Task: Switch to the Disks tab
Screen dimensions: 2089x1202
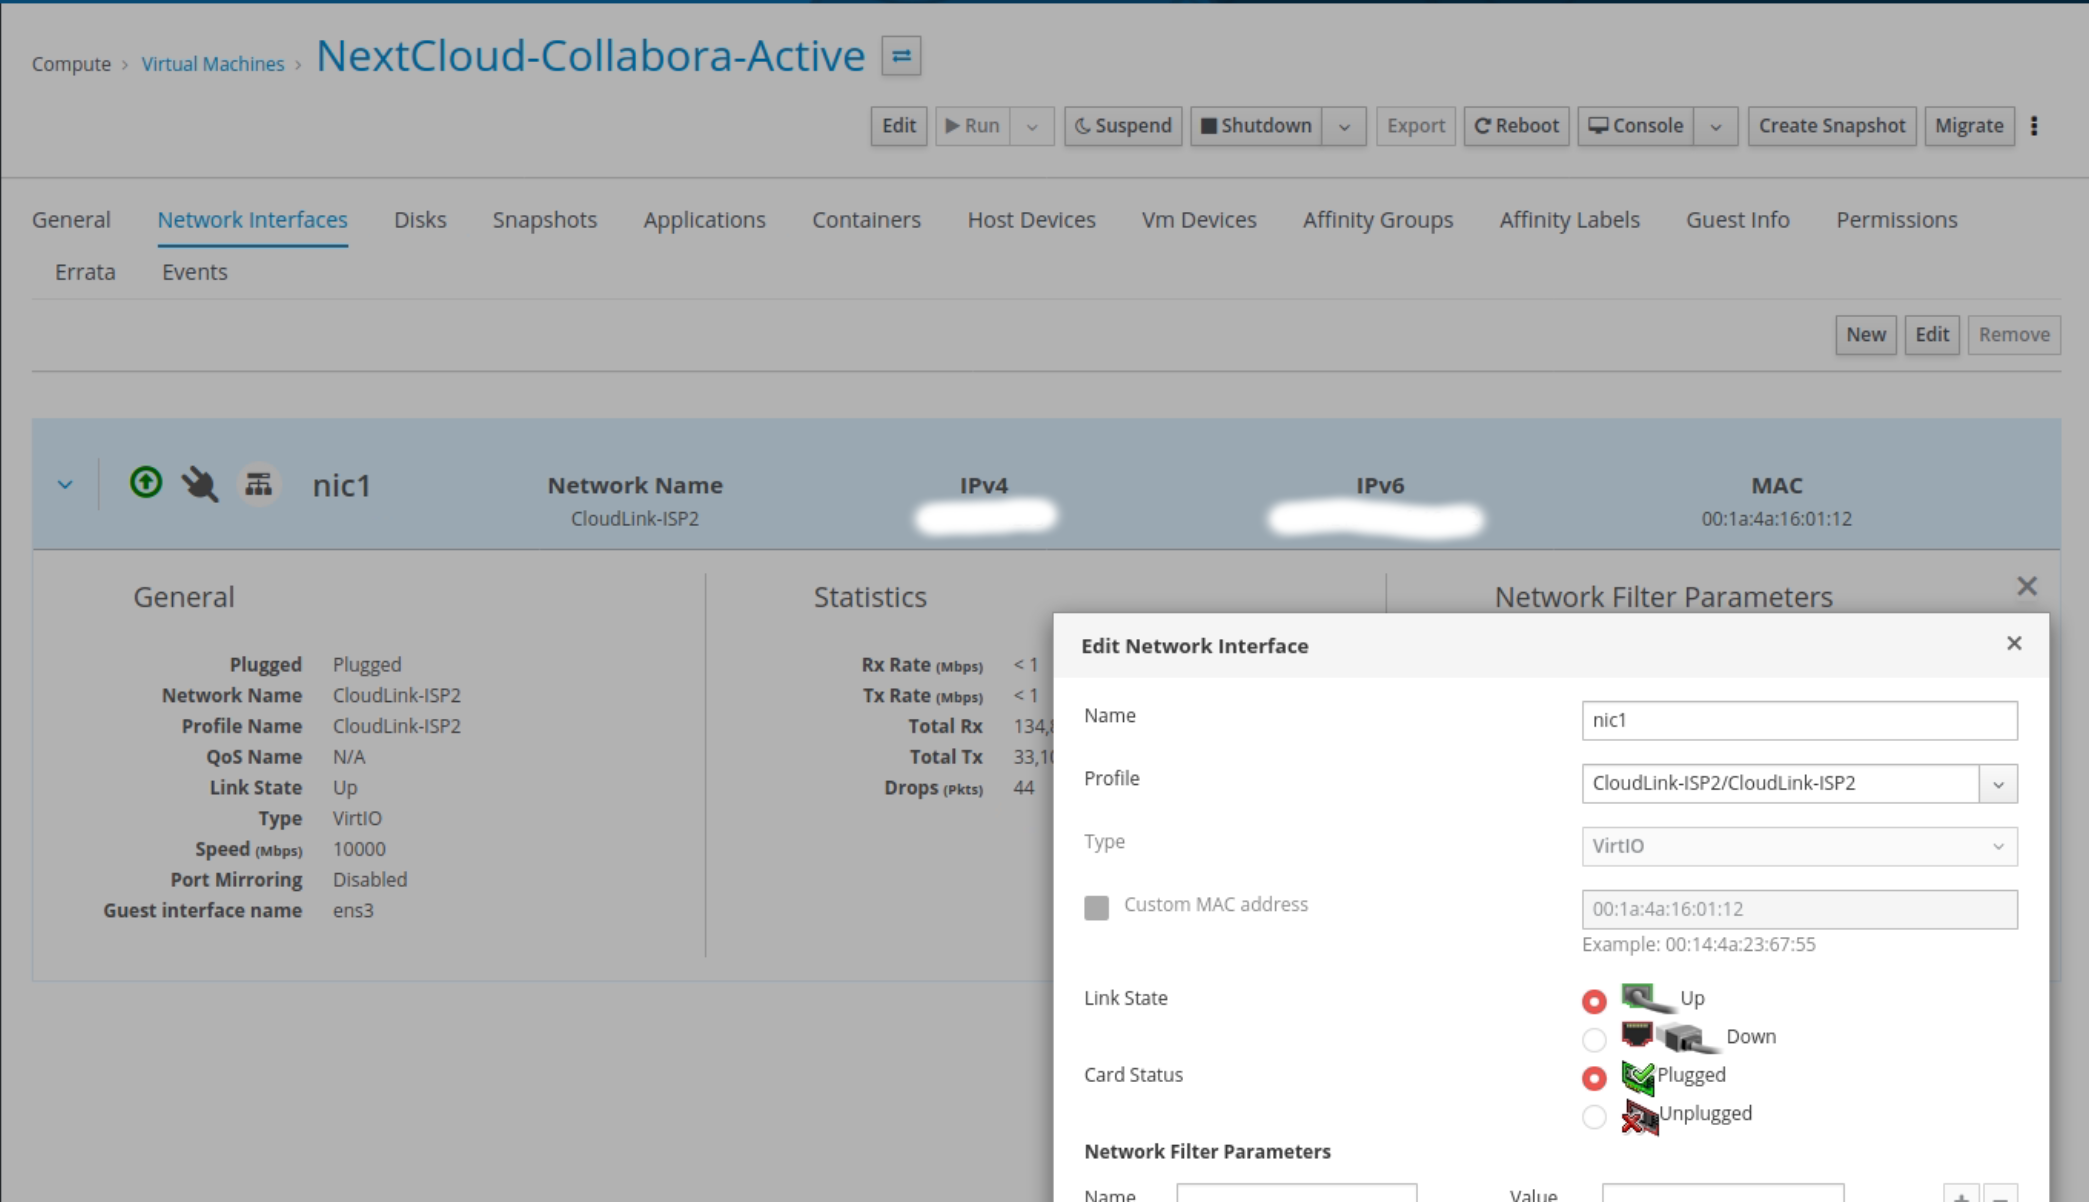Action: pyautogui.click(x=420, y=220)
